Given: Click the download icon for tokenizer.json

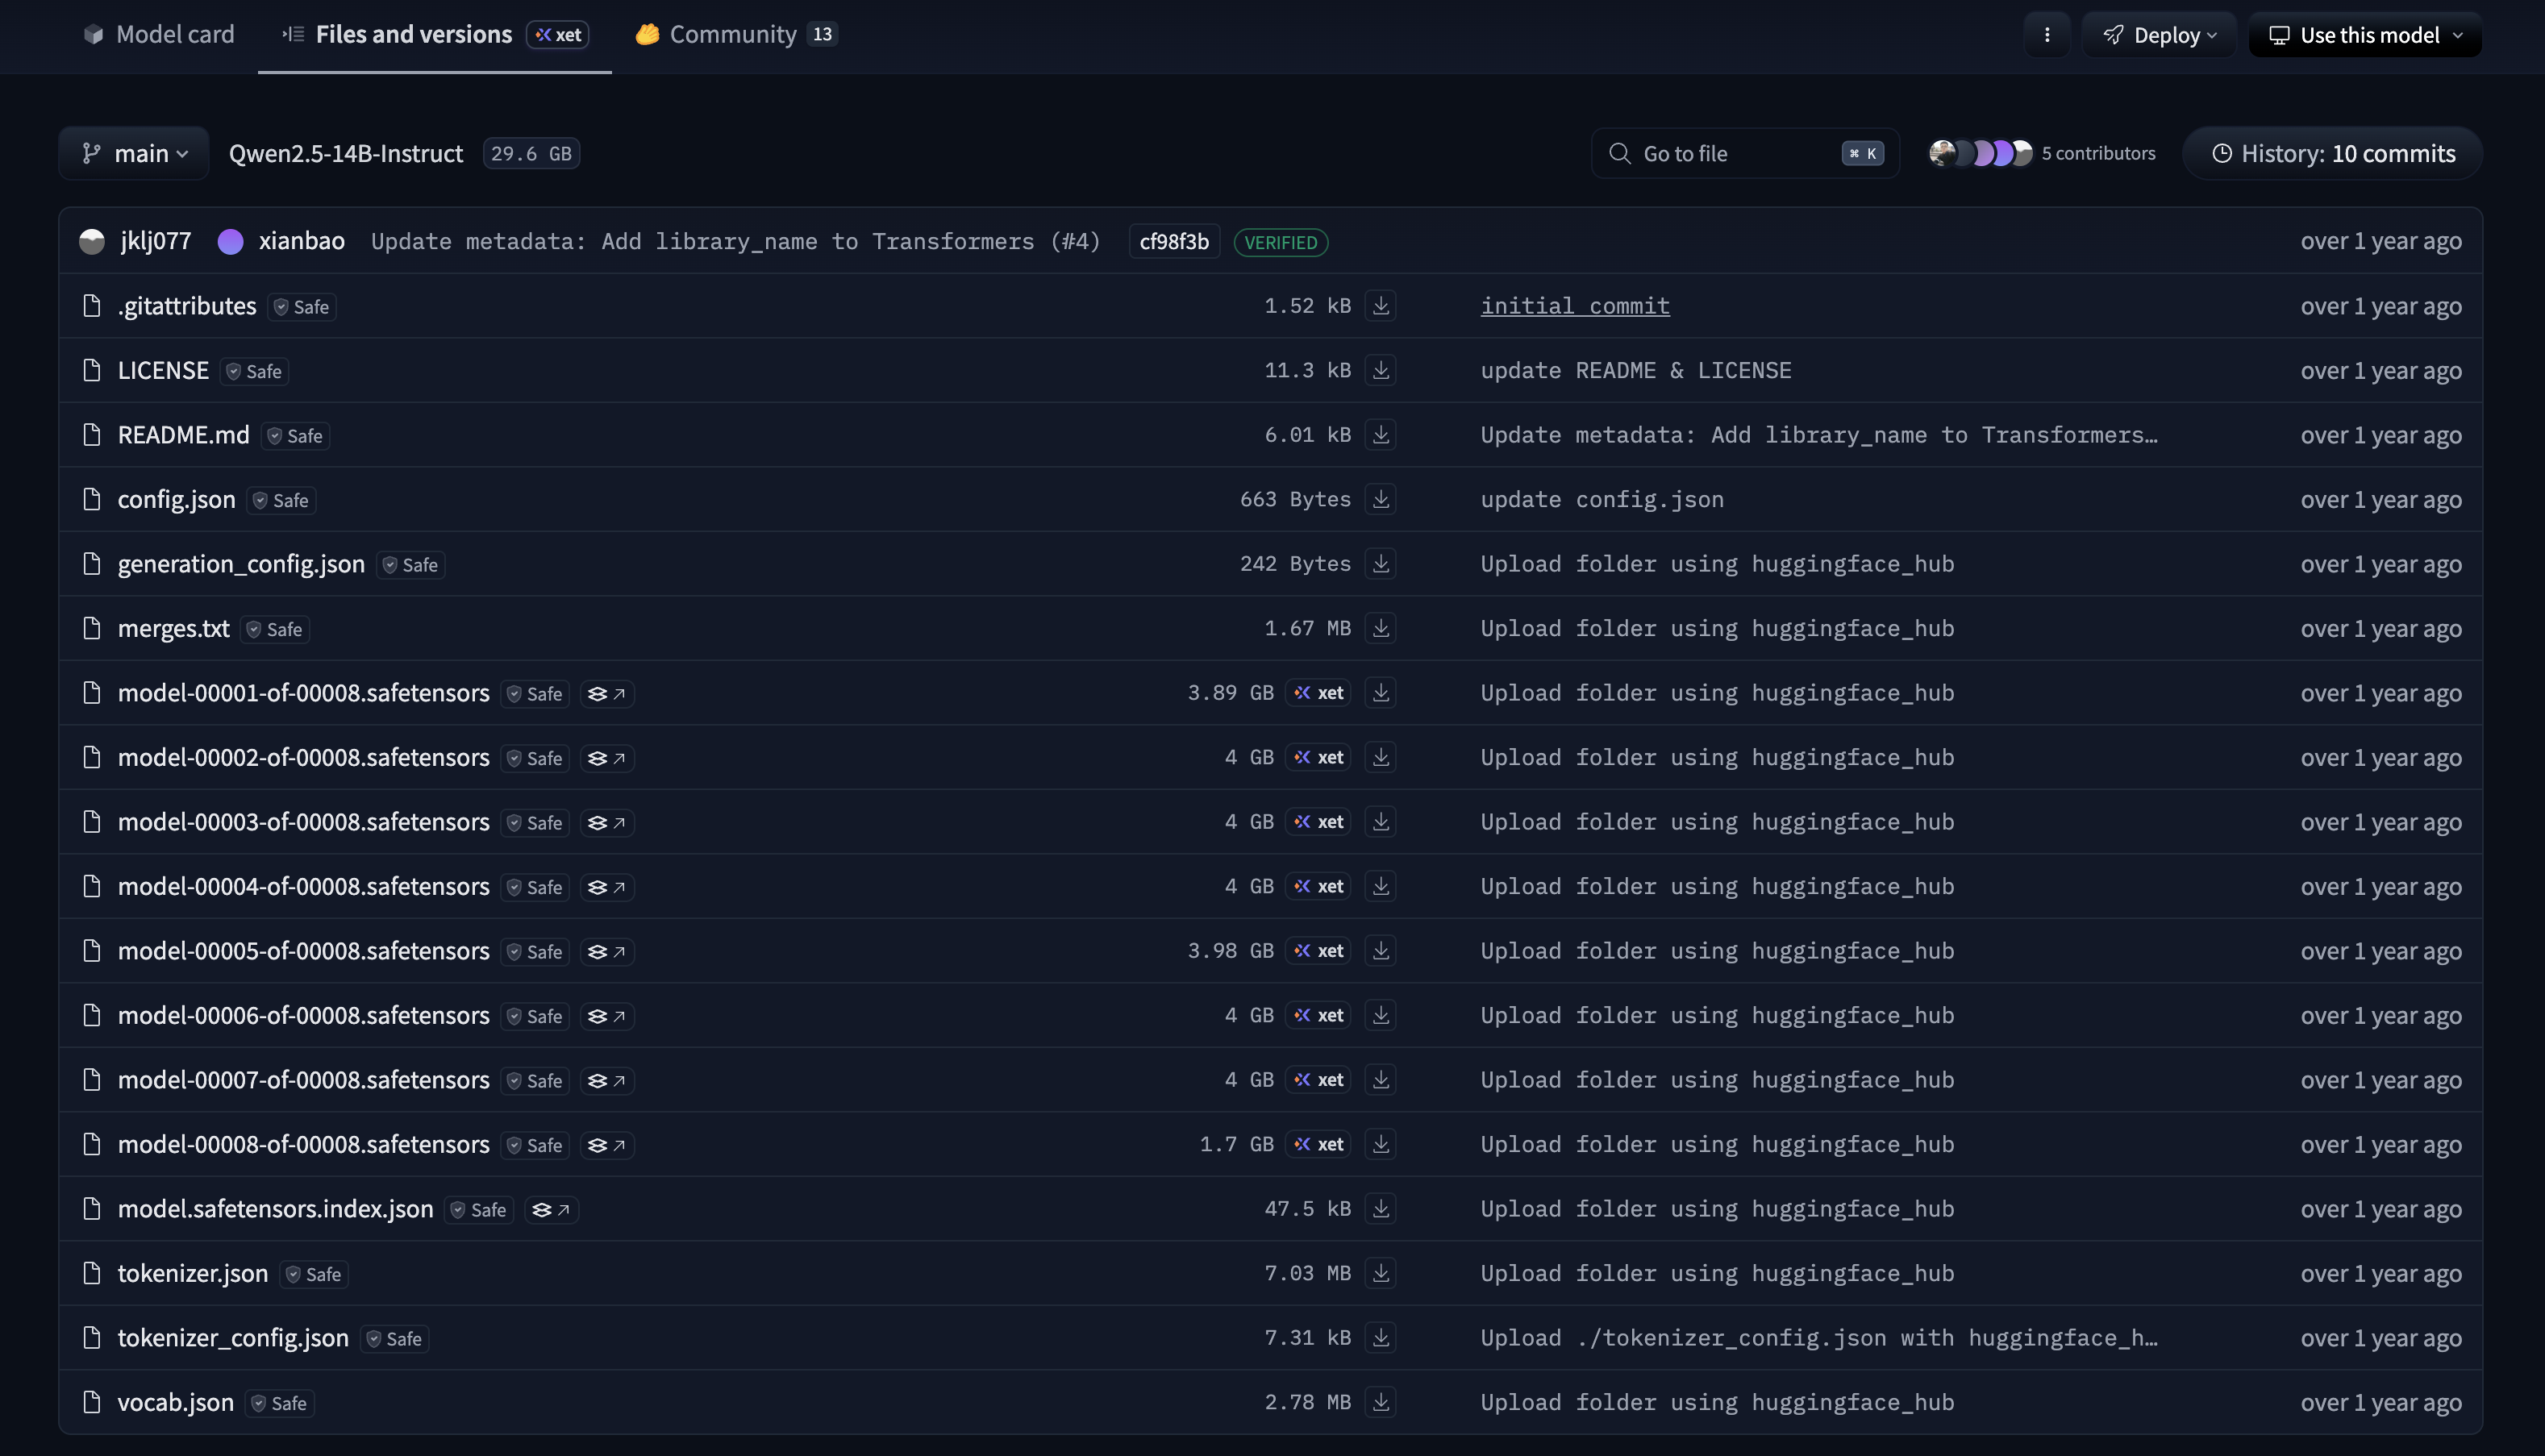Looking at the screenshot, I should pyautogui.click(x=1381, y=1273).
